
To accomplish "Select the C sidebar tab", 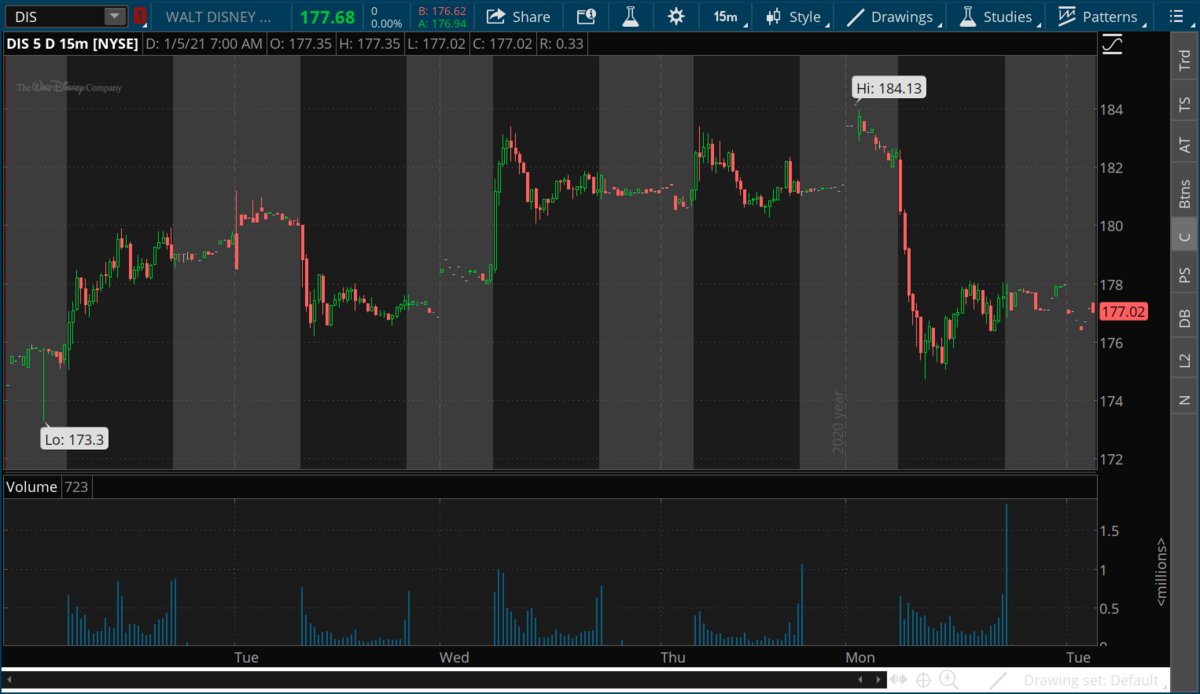I will pyautogui.click(x=1185, y=236).
